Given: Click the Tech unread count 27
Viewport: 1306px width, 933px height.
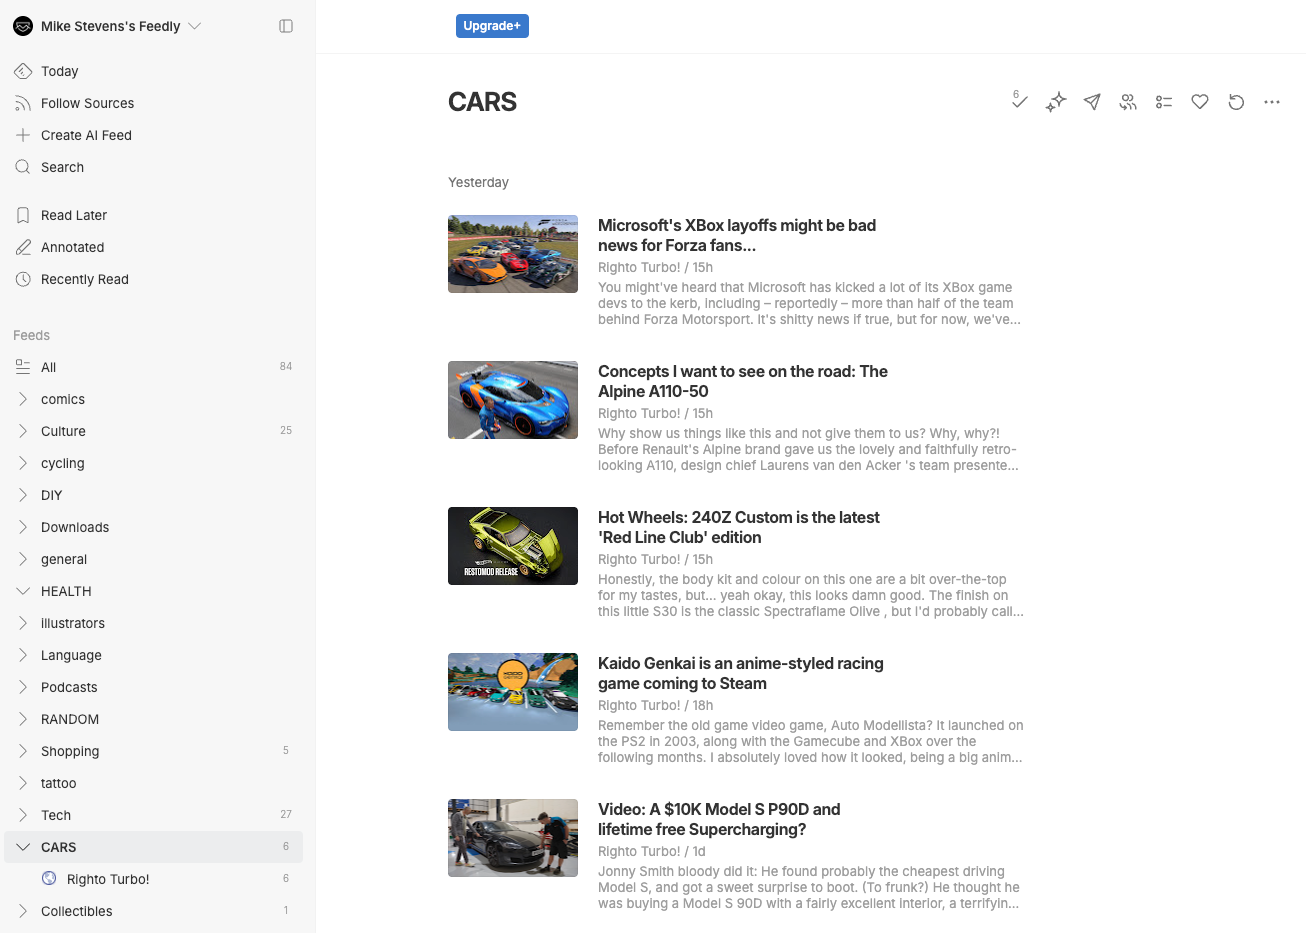Looking at the screenshot, I should tap(286, 814).
